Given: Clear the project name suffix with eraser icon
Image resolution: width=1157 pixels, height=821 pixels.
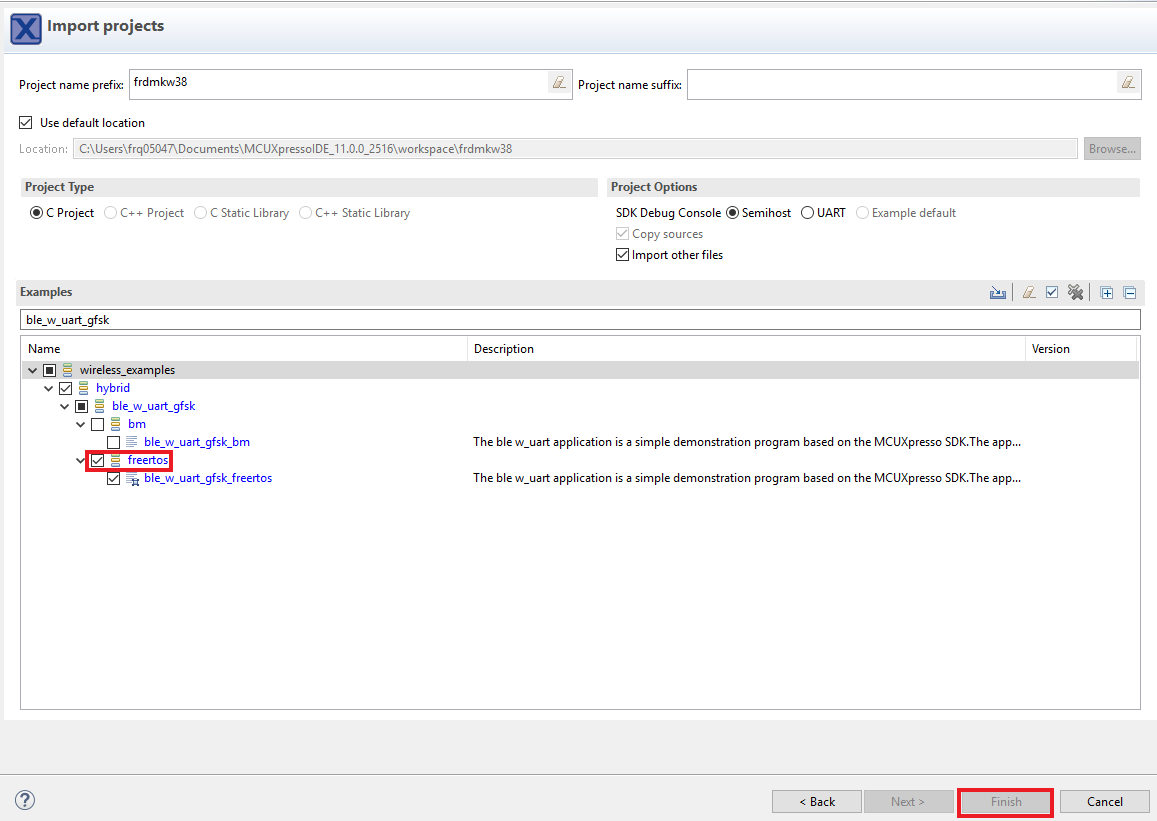Looking at the screenshot, I should 1128,83.
